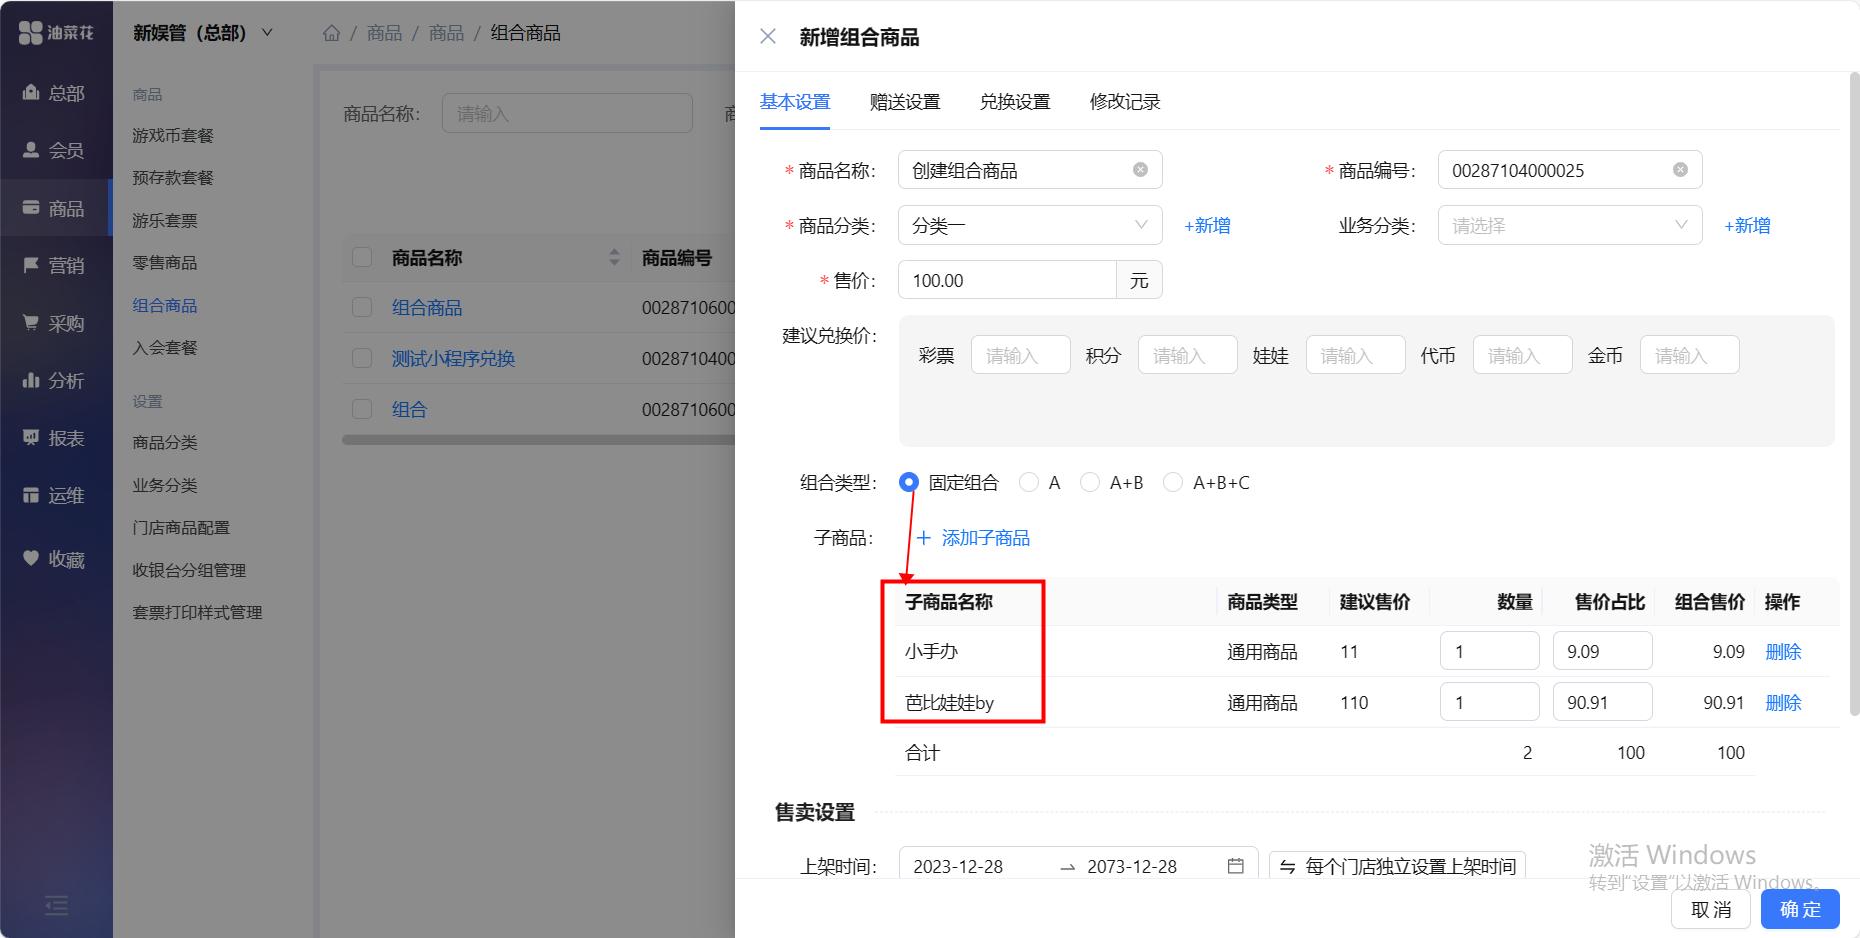Image resolution: width=1860 pixels, height=938 pixels.
Task: Open 套票打印样式管理 menu item
Action: (x=197, y=612)
